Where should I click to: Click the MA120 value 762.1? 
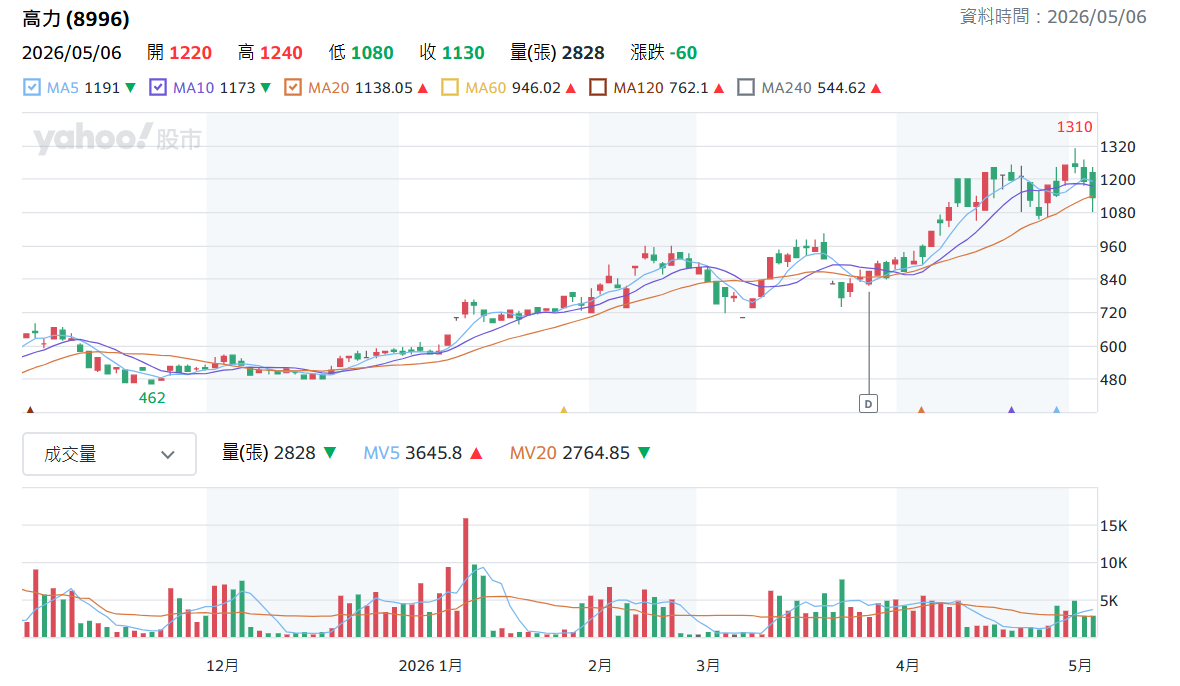pyautogui.click(x=689, y=88)
